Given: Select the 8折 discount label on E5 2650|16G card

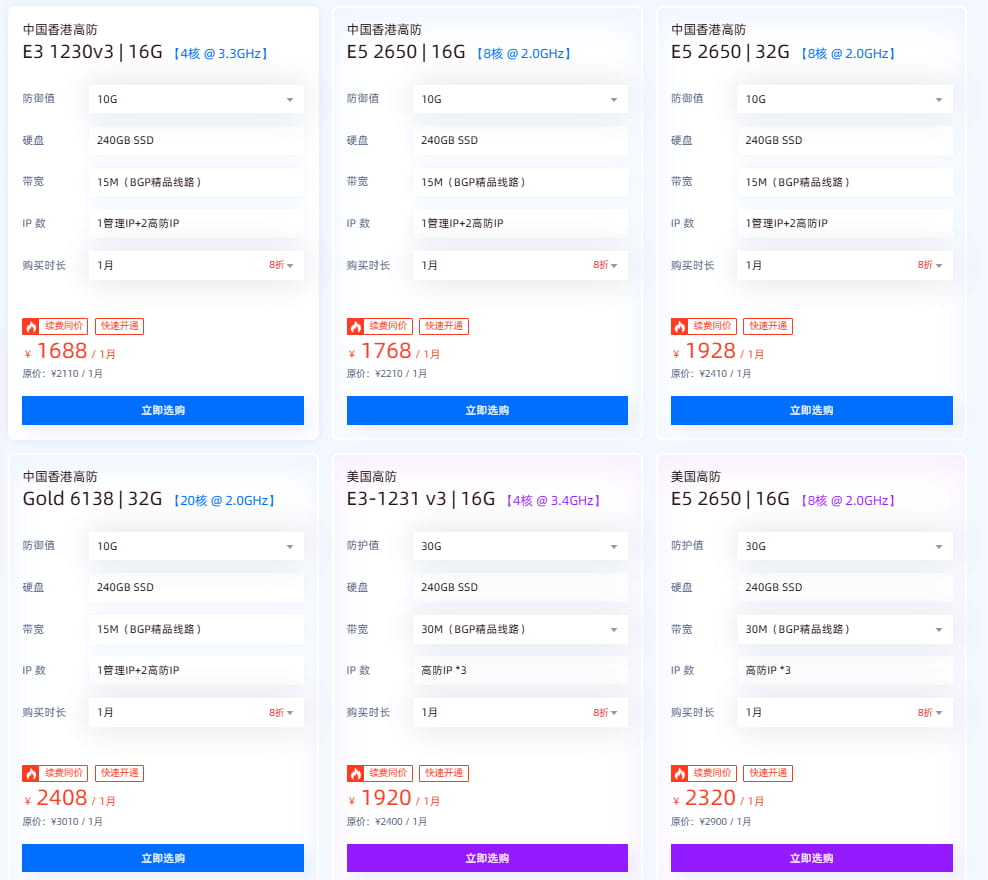Looking at the screenshot, I should 600,265.
